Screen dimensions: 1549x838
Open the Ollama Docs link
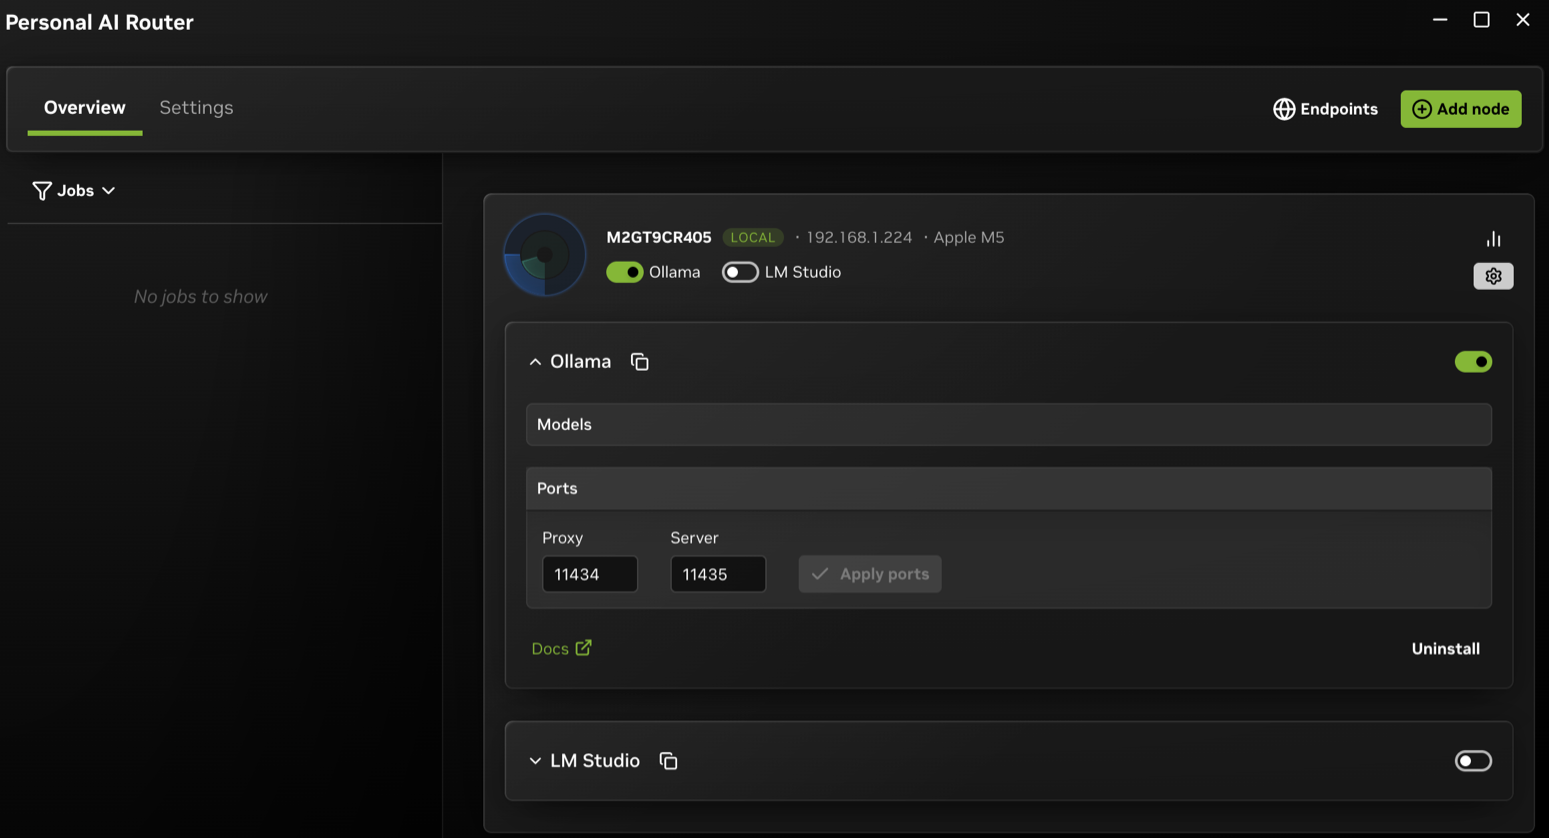[x=562, y=648]
